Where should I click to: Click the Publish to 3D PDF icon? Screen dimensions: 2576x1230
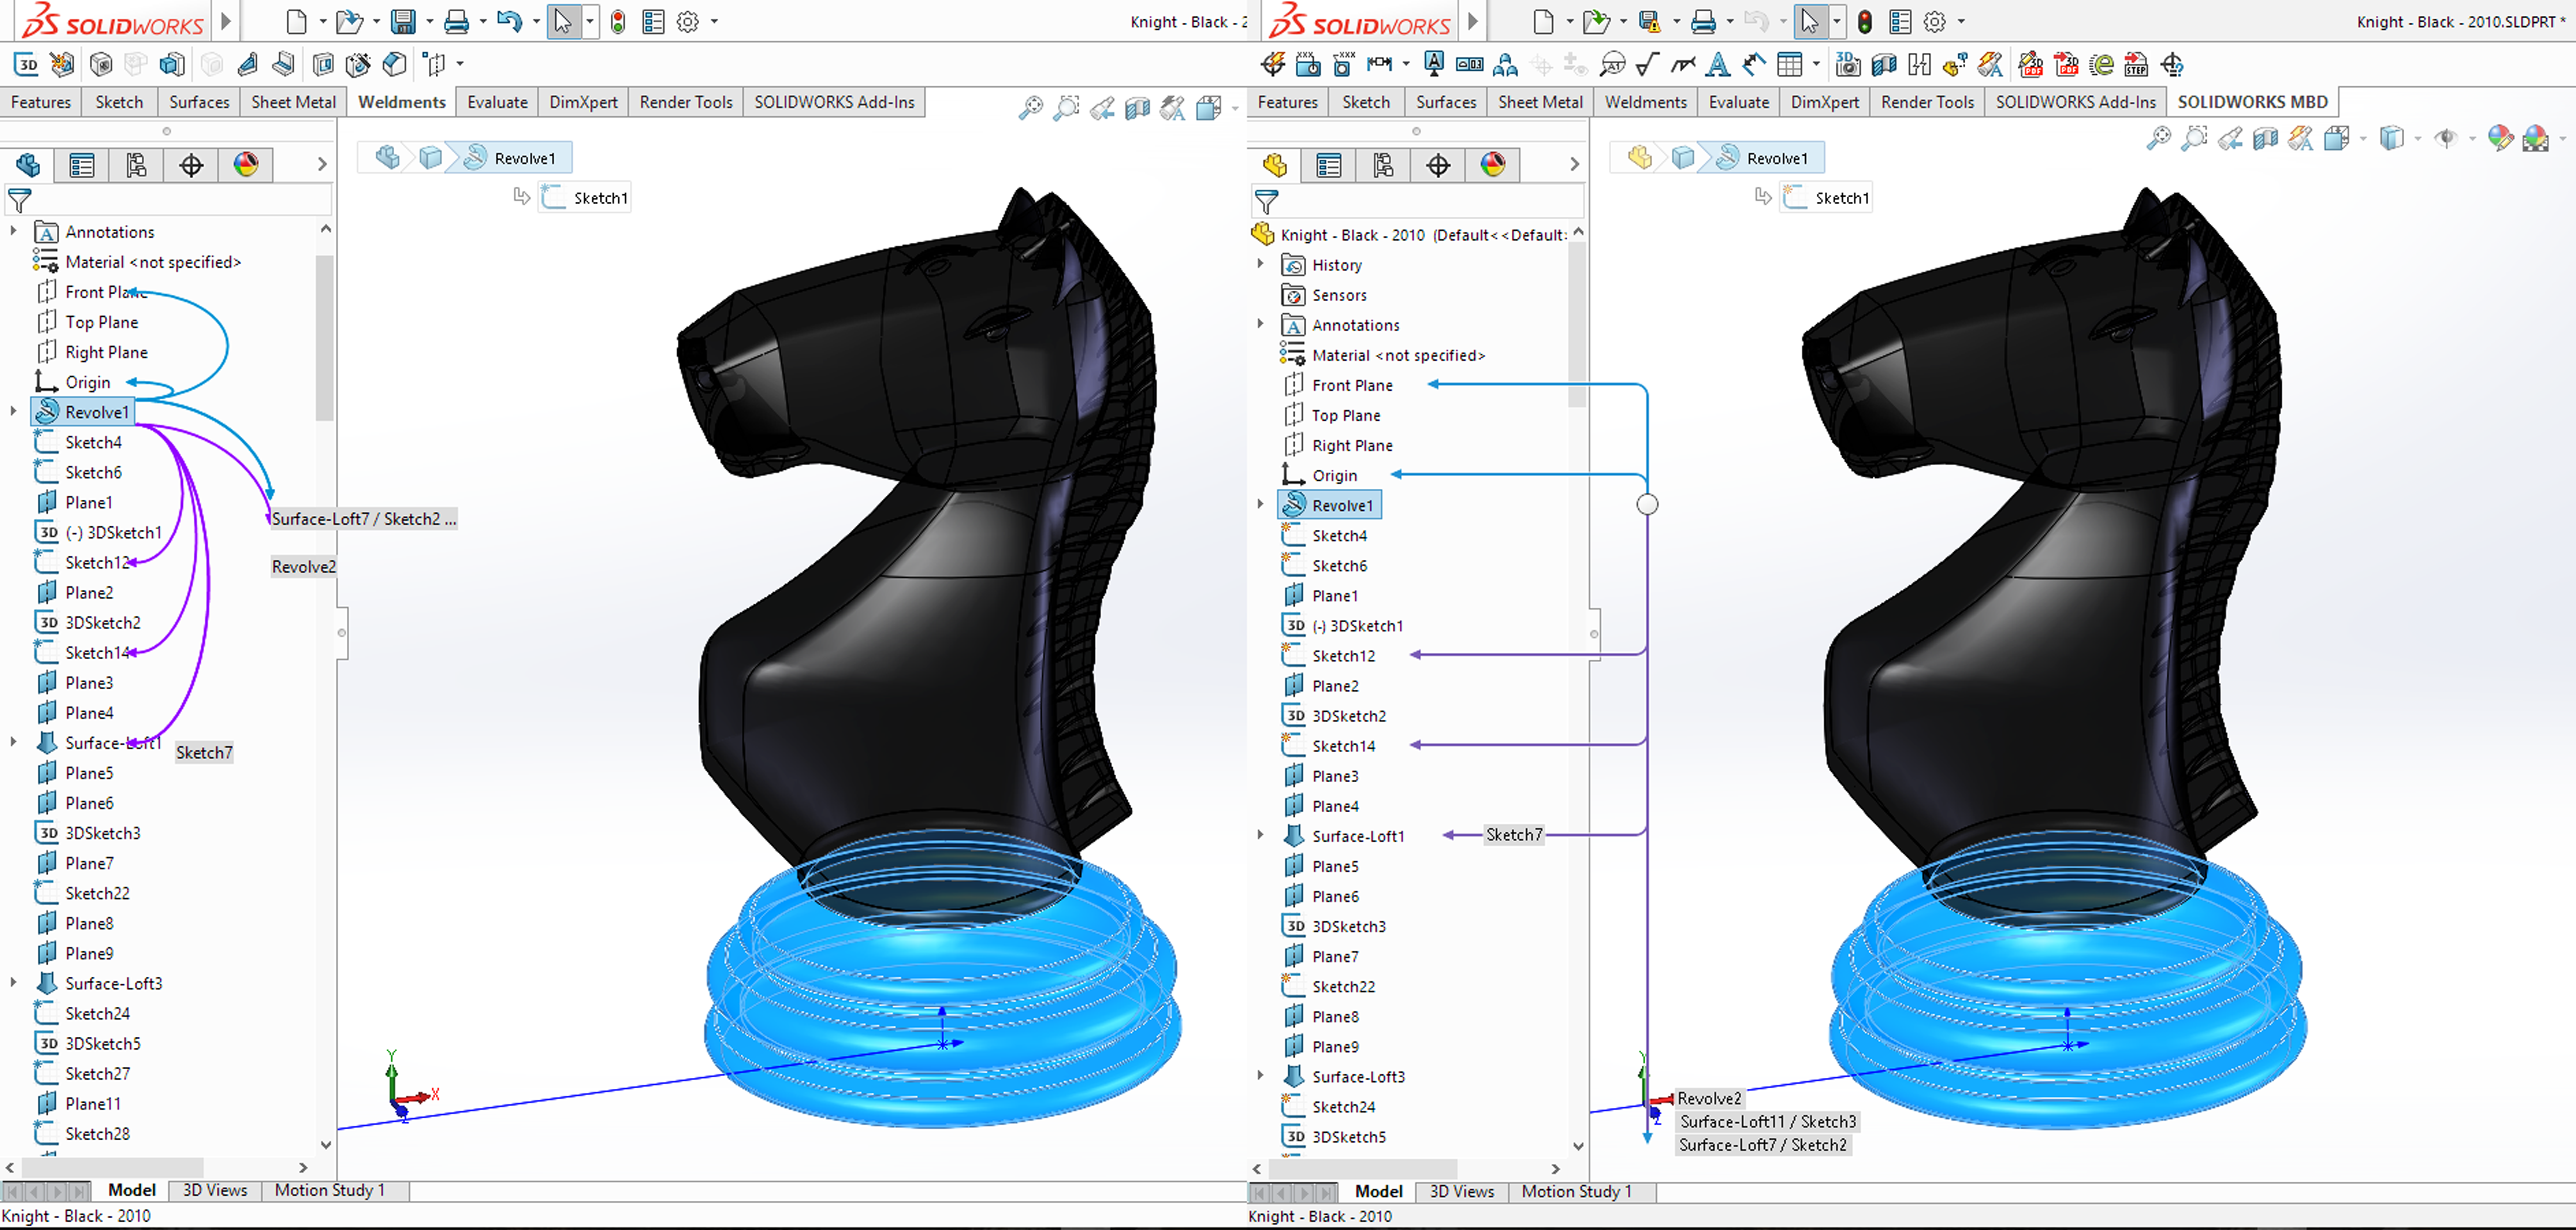click(2066, 65)
